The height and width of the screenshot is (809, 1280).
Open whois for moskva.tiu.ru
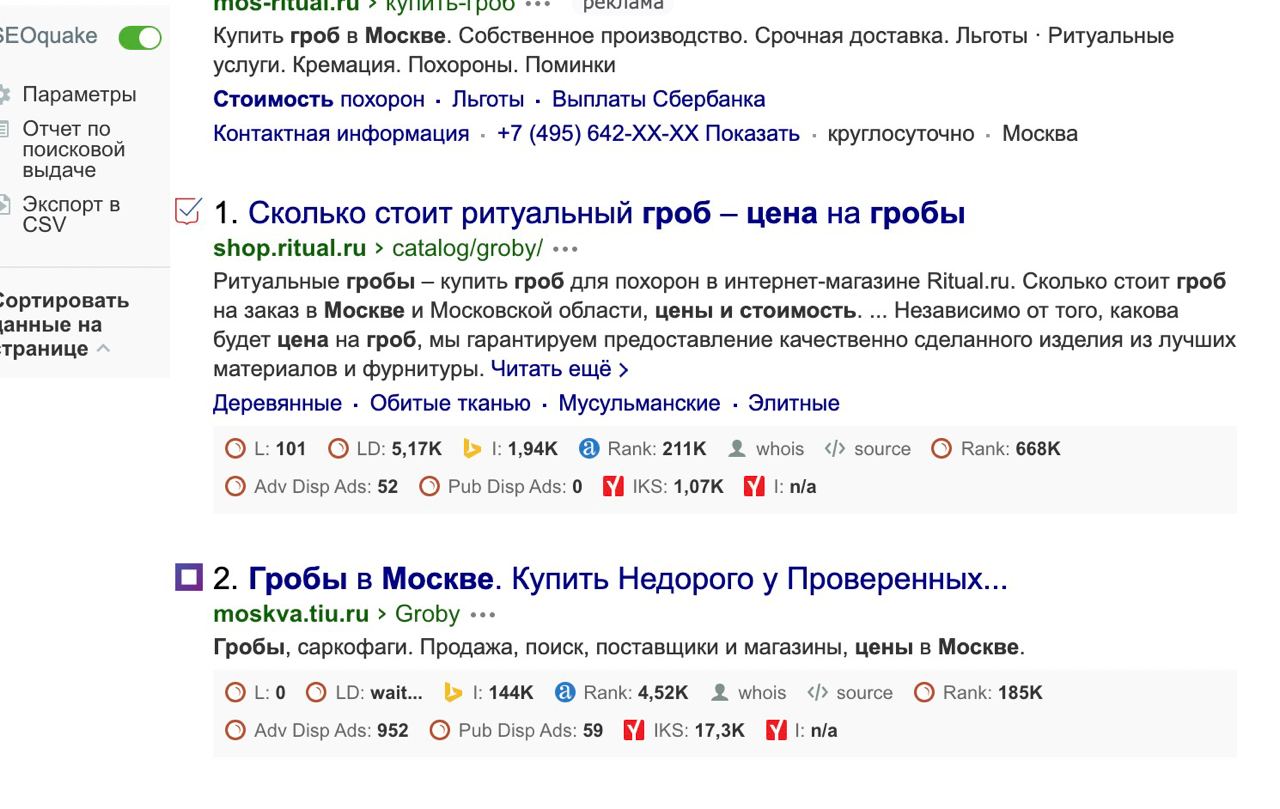click(748, 692)
